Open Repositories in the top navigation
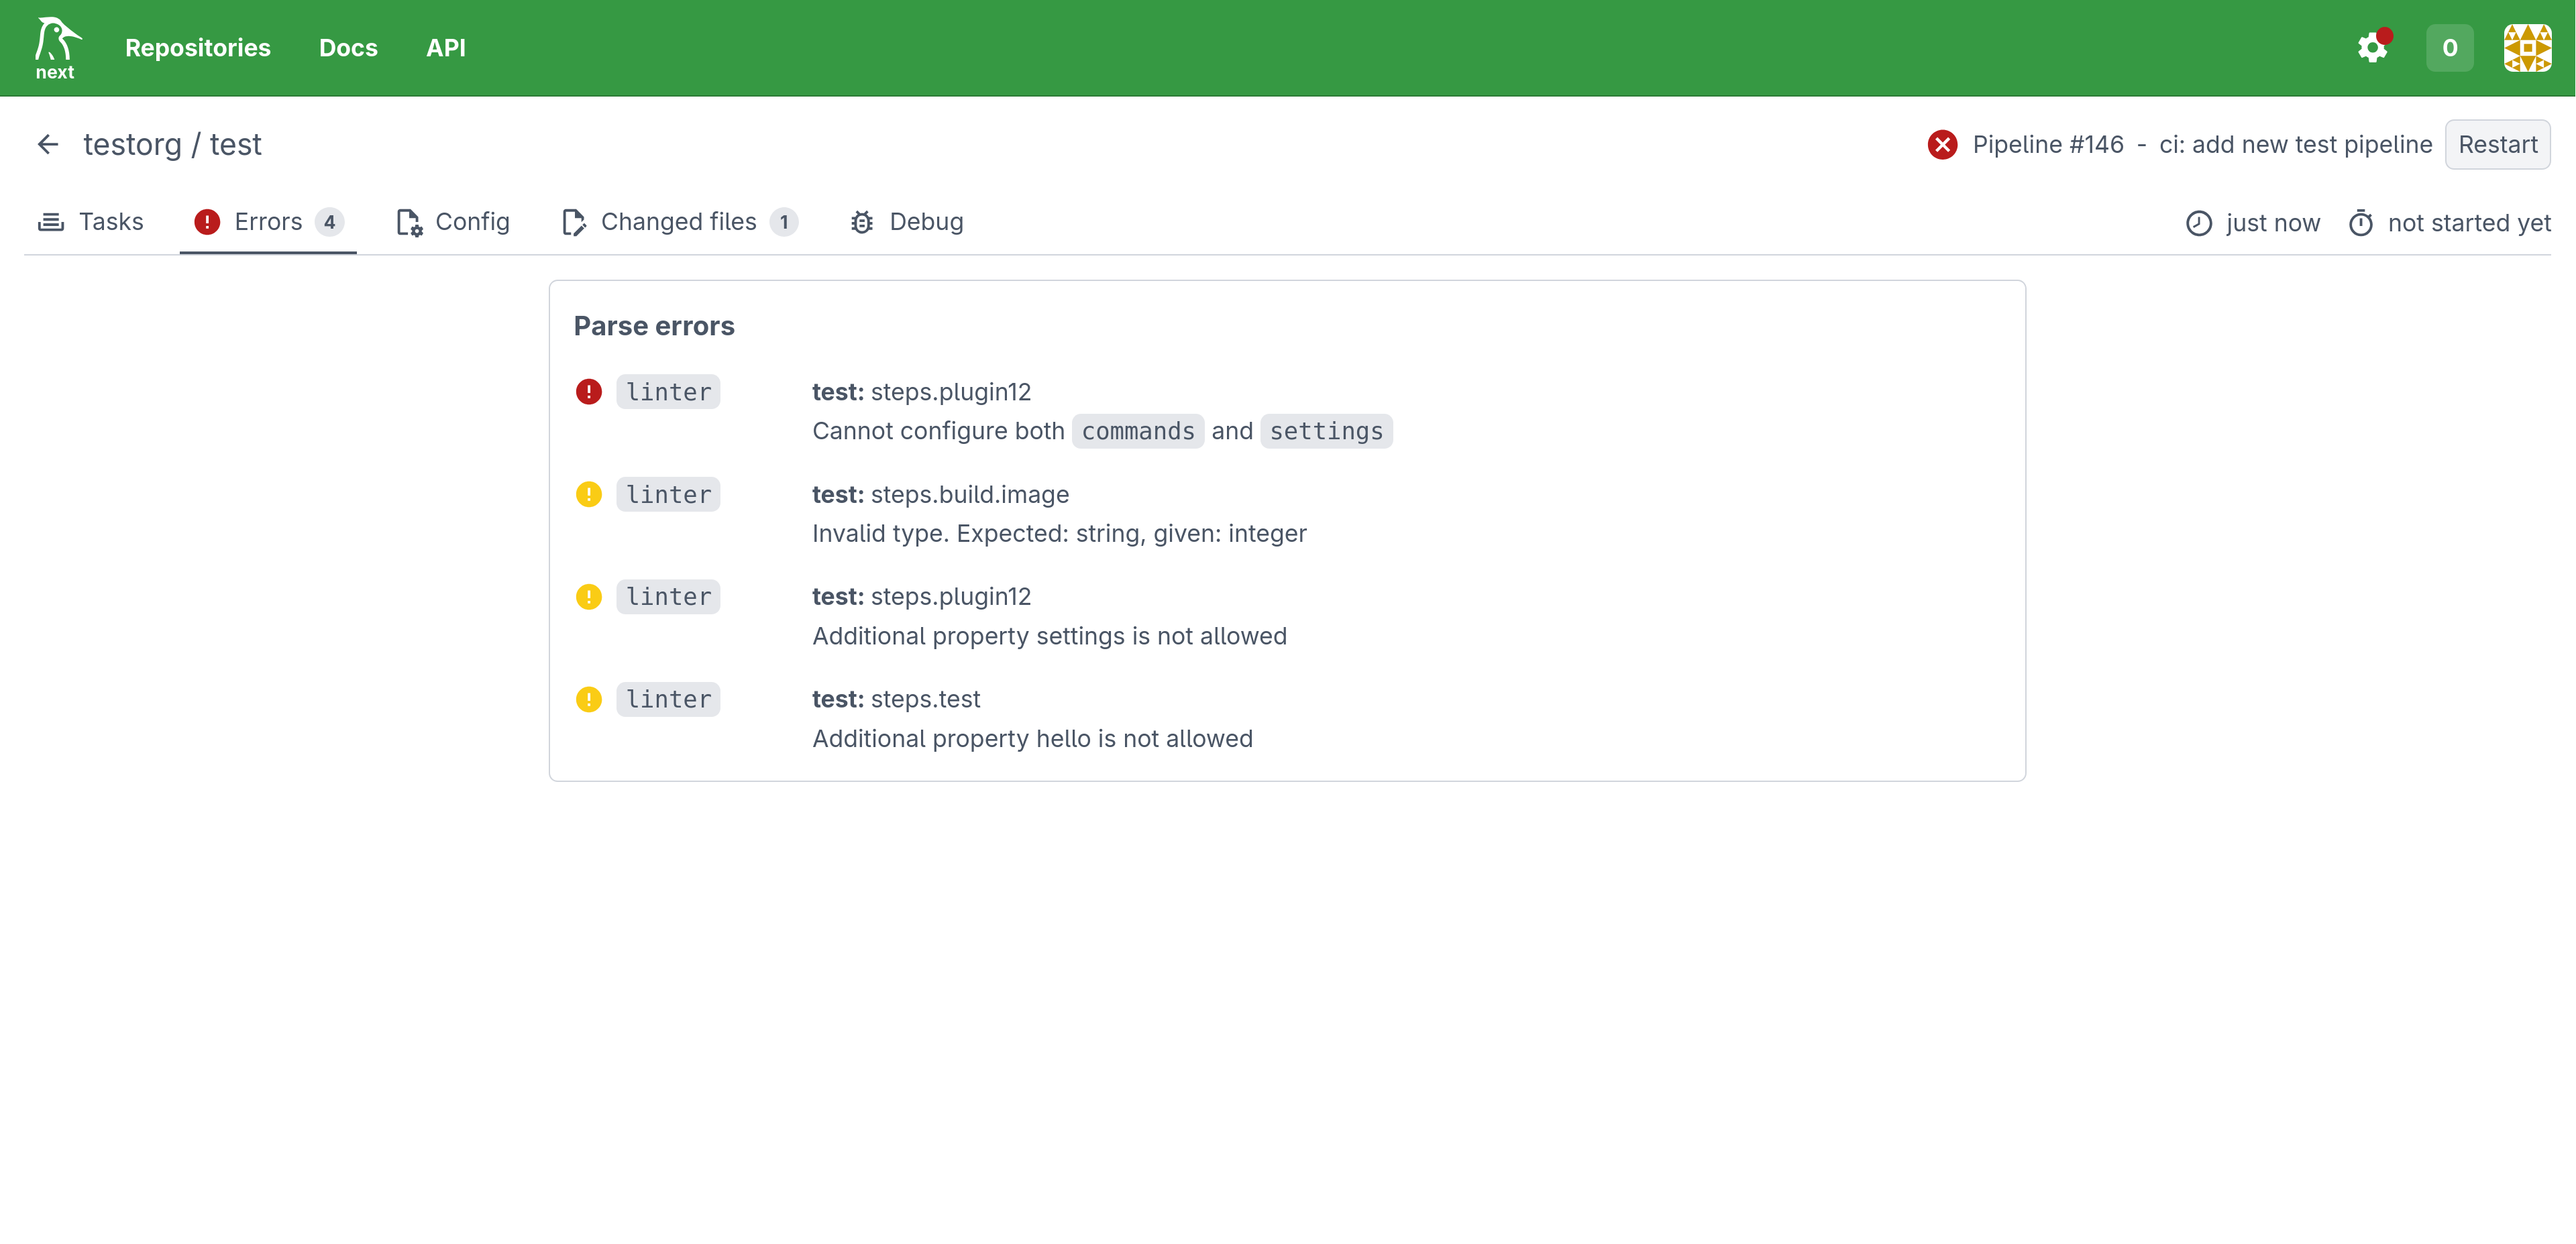The height and width of the screenshot is (1244, 2576). click(197, 47)
